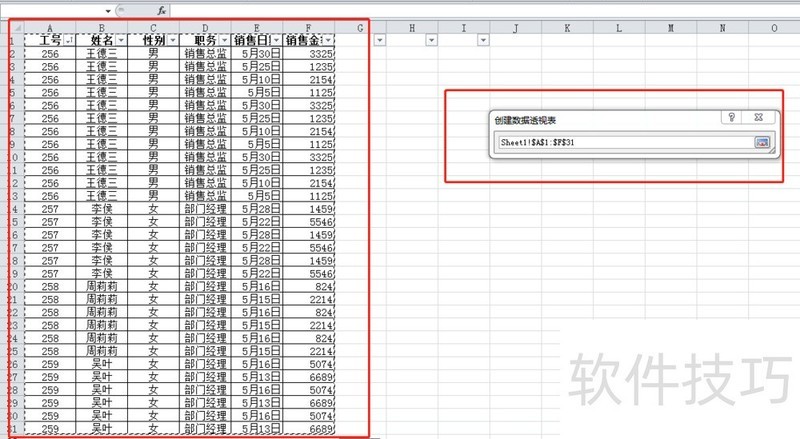Click the Sheet1!$A$1:$F$31 range input field
Viewport: 800px width, 439px height.
click(x=626, y=142)
